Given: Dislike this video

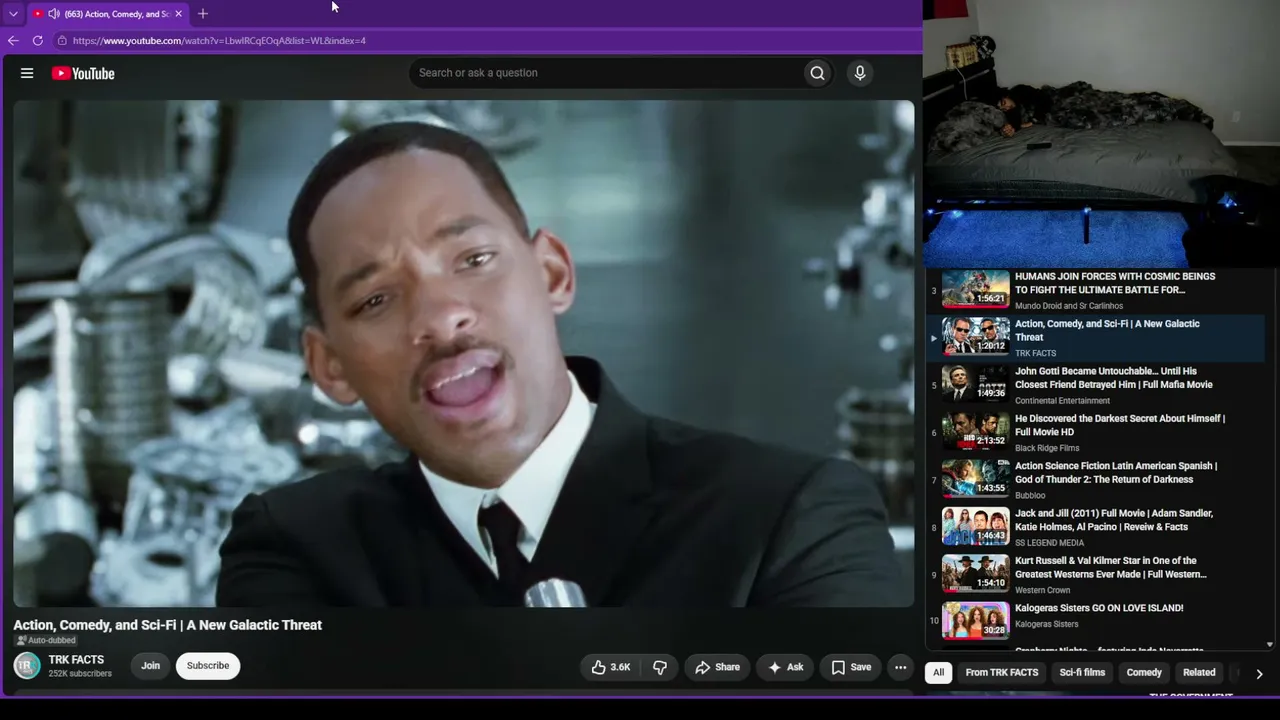Looking at the screenshot, I should [660, 667].
